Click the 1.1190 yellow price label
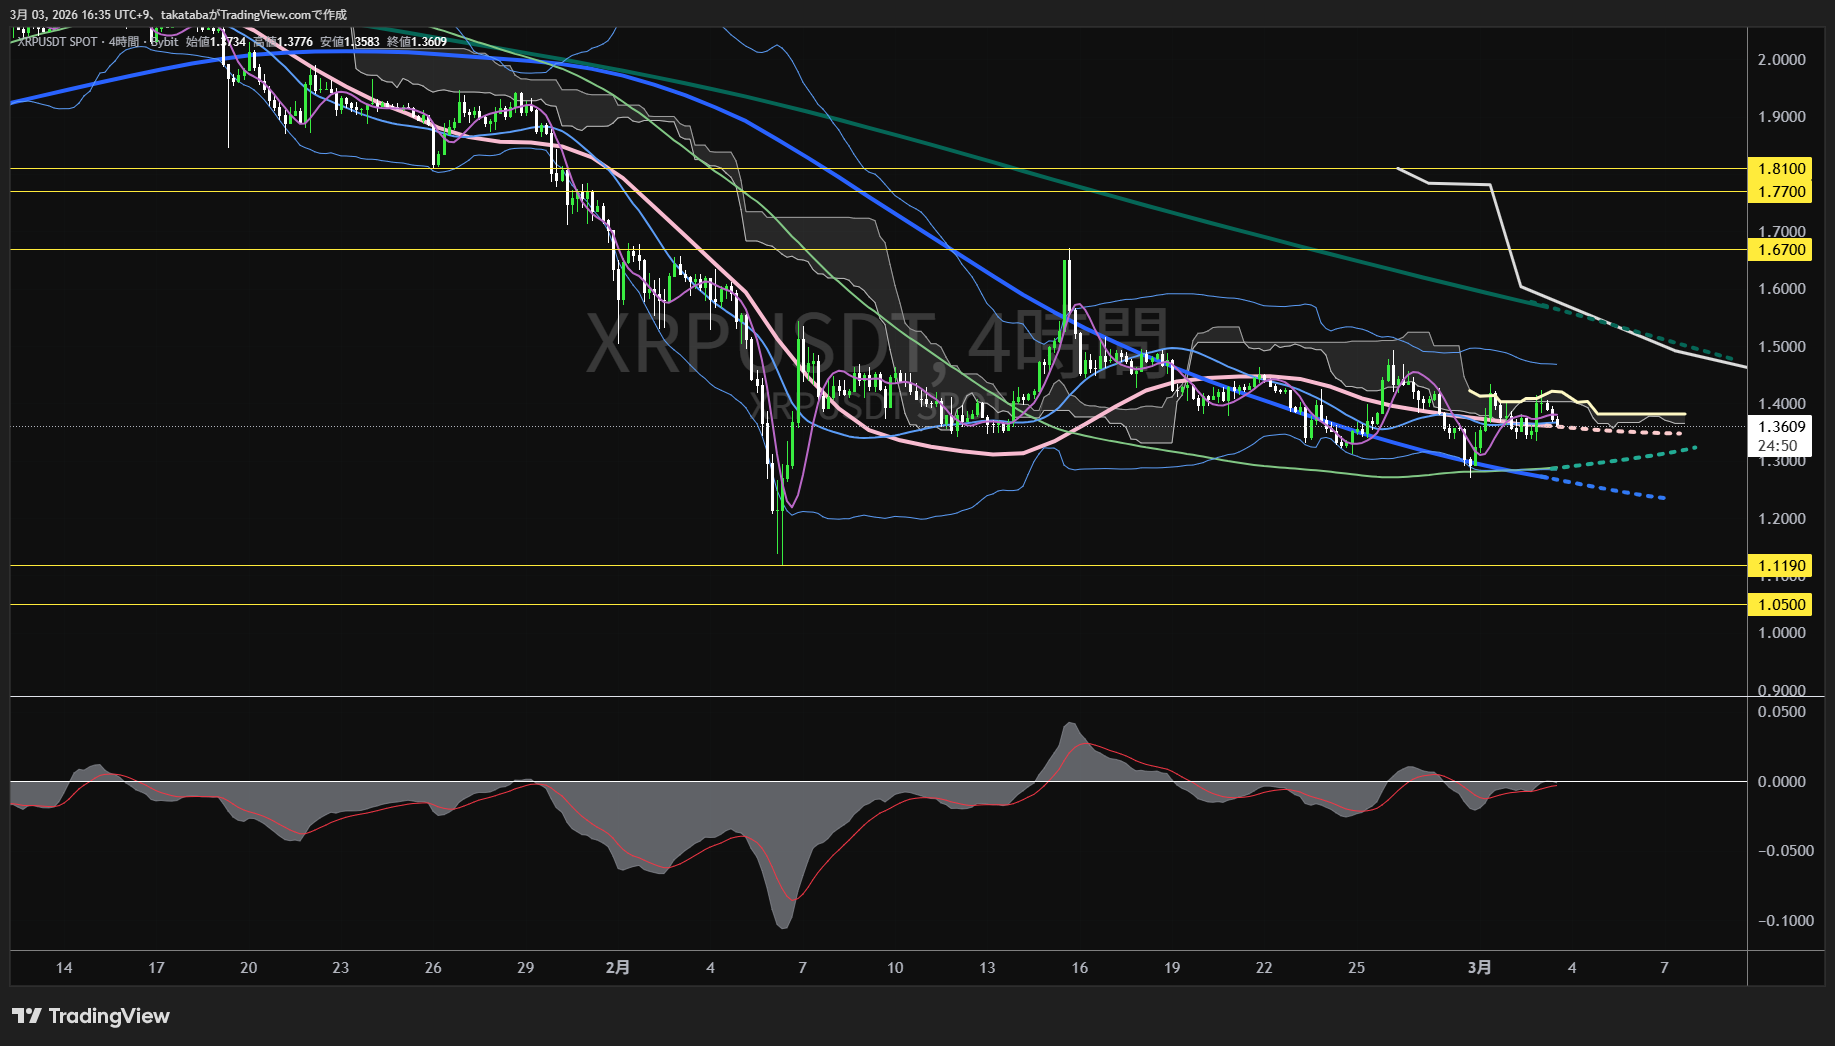This screenshot has height=1046, width=1835. point(1781,566)
